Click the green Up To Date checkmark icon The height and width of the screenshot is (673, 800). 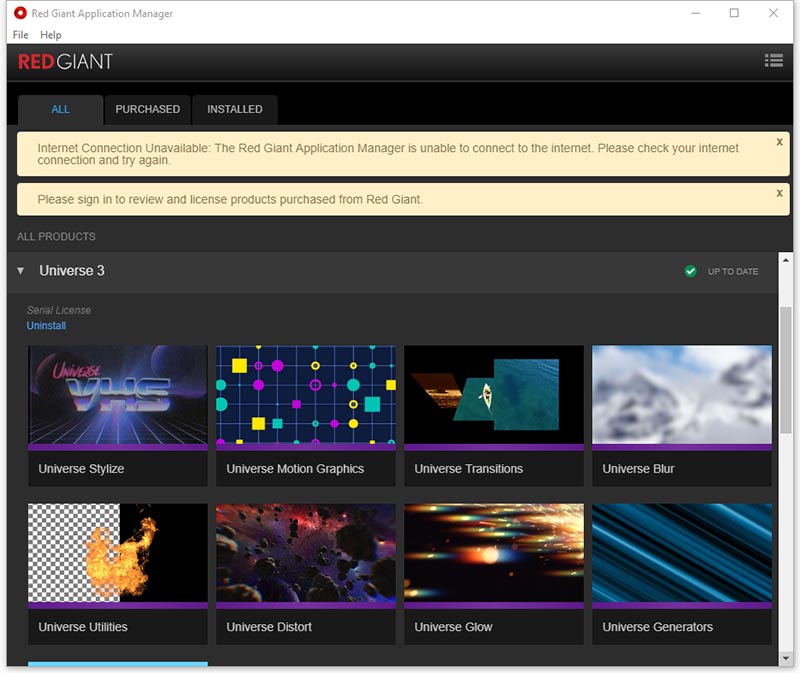tap(690, 271)
